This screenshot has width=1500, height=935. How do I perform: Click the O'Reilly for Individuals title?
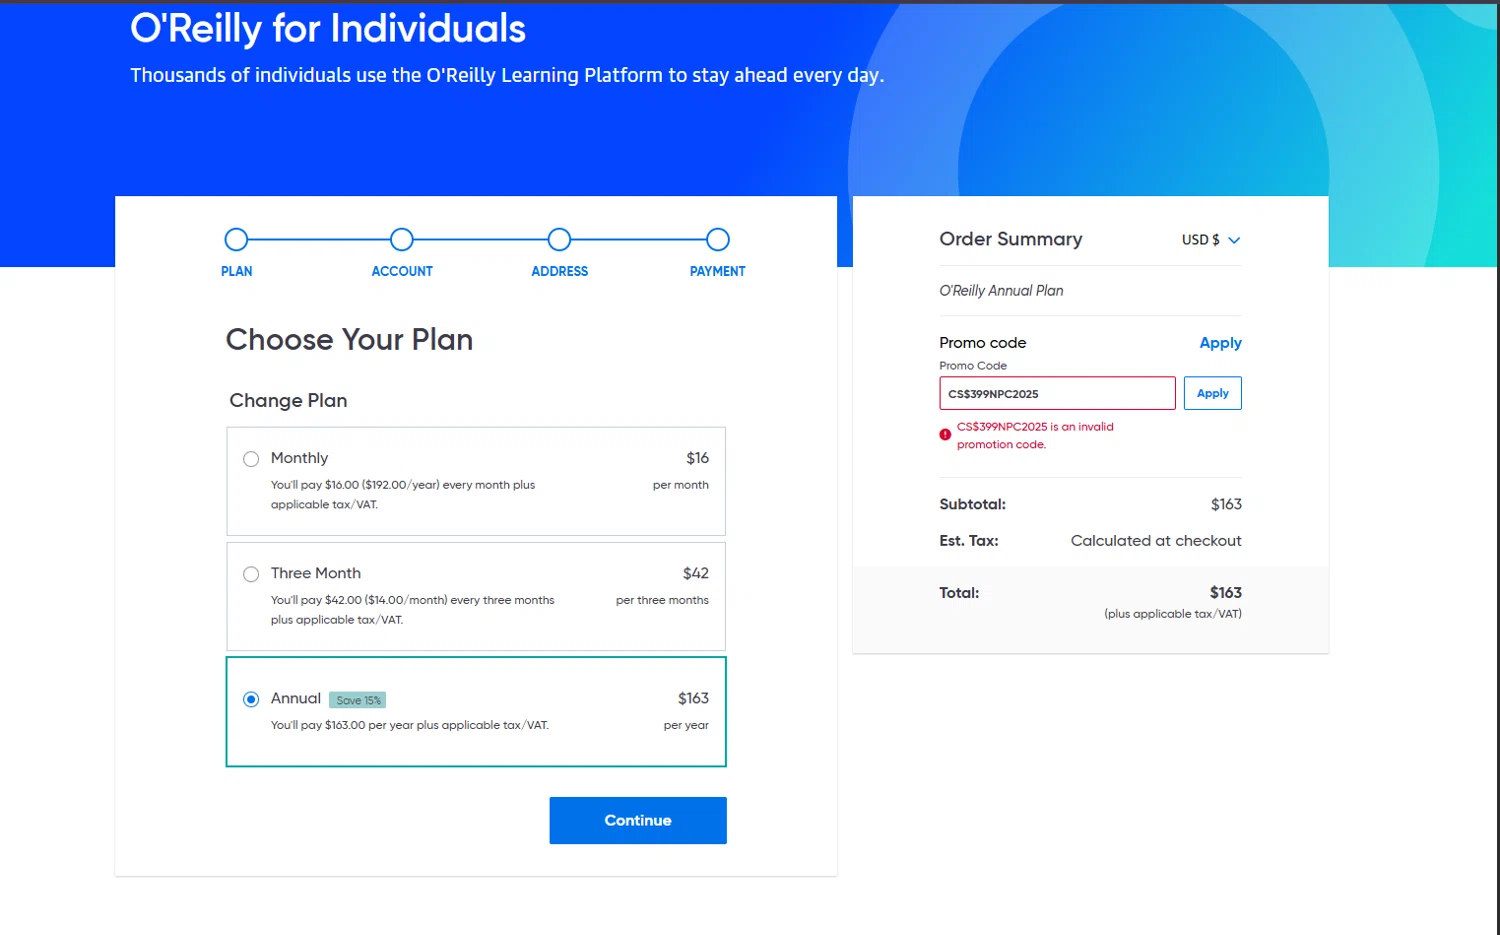click(x=328, y=29)
